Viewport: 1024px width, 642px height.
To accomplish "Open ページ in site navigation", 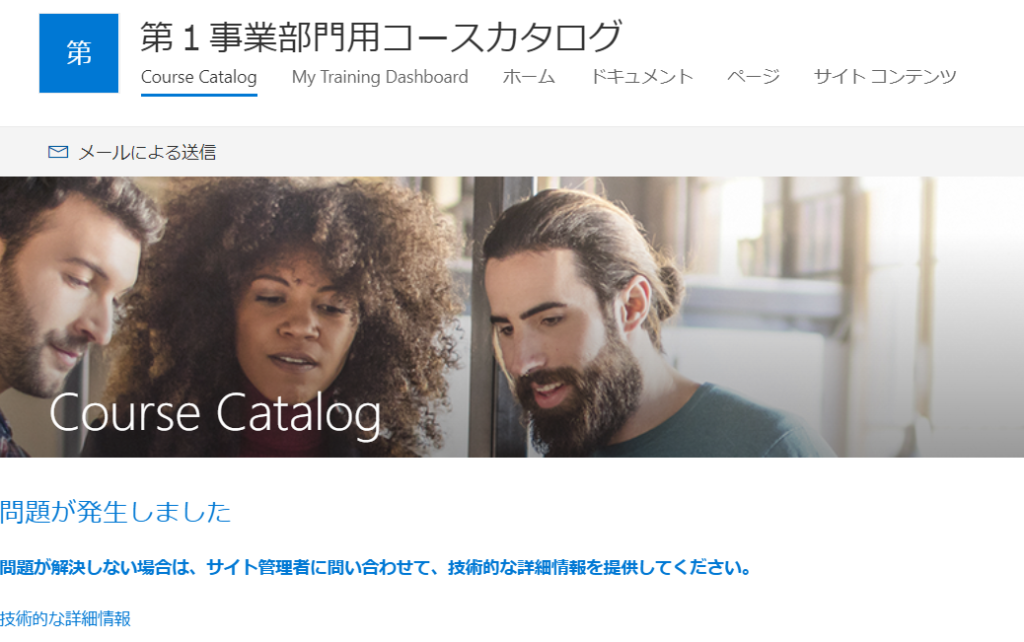I will tap(754, 77).
